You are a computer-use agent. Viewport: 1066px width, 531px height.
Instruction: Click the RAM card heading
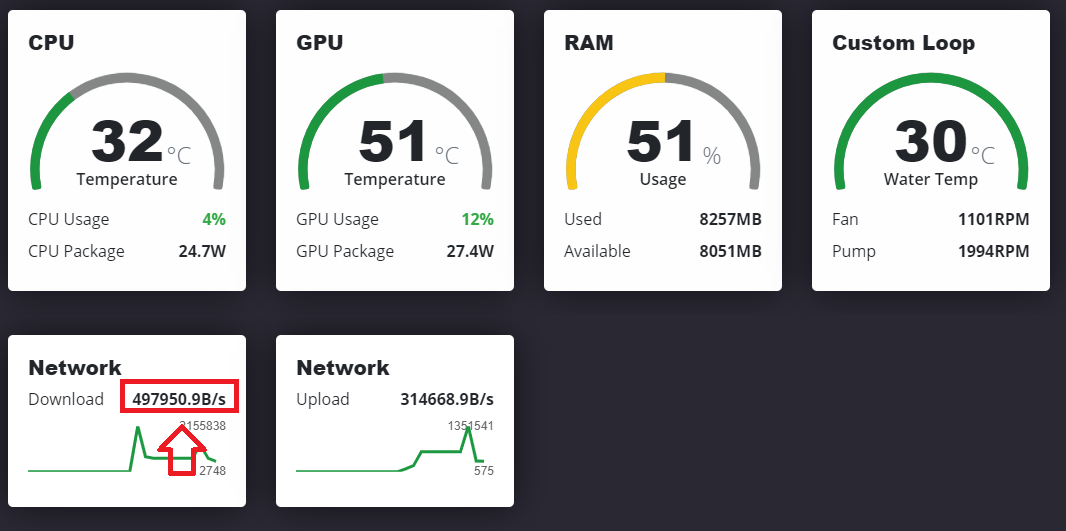click(x=589, y=43)
